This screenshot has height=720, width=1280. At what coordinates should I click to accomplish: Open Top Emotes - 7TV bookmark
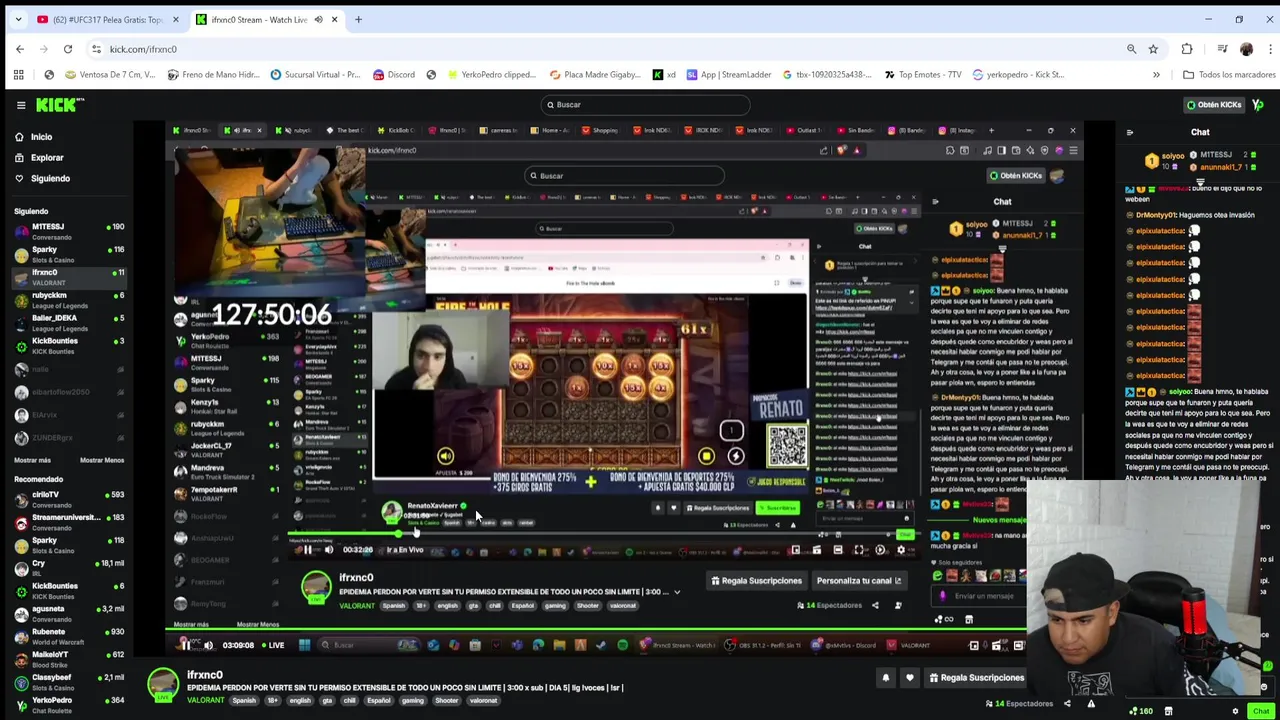pos(921,75)
